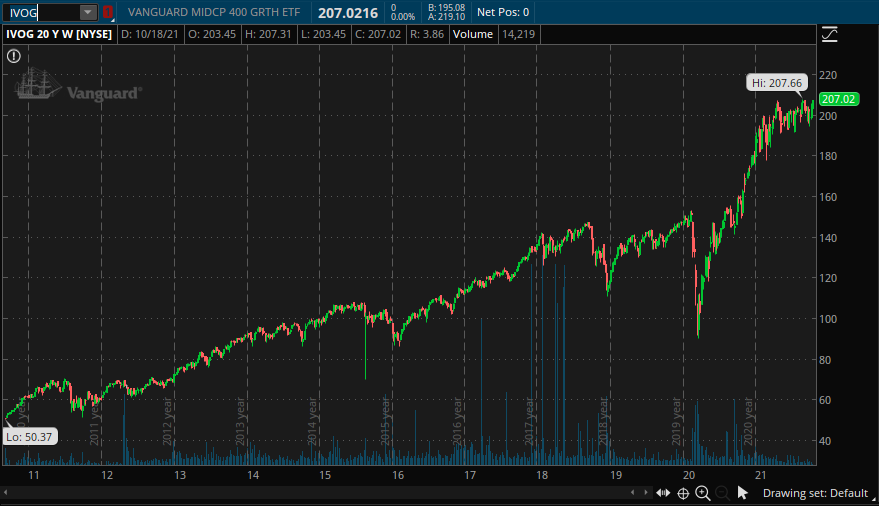Click the far-left scrollbar arrow at bottom

click(6, 493)
